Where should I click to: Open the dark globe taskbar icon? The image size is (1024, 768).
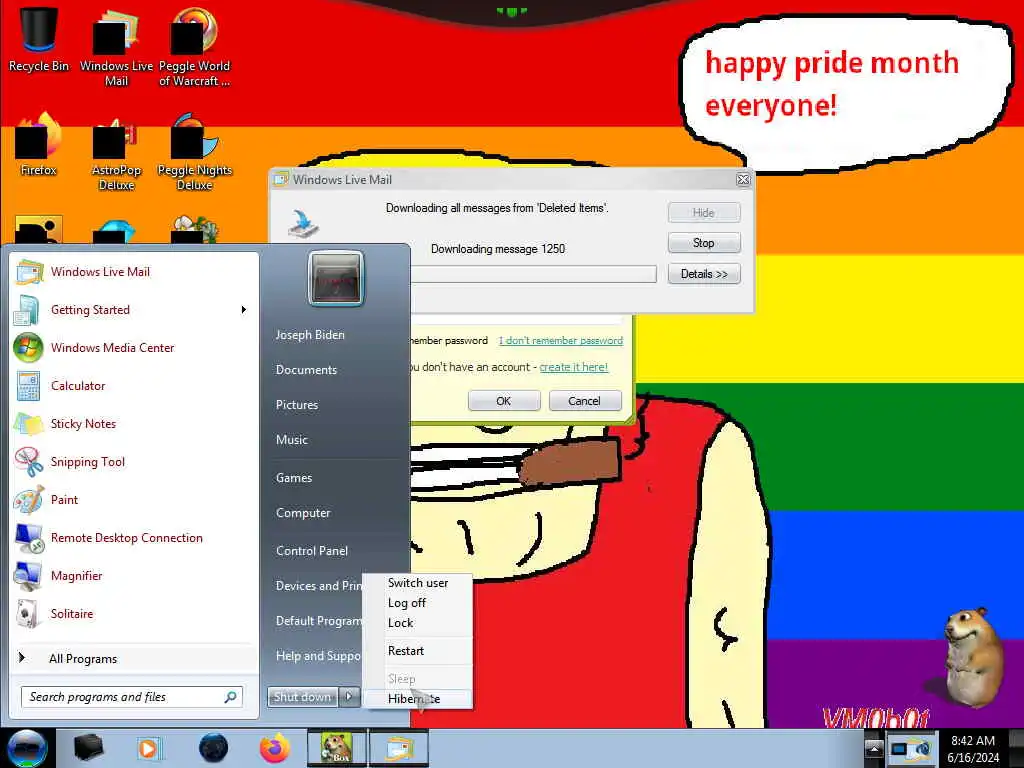(x=213, y=748)
